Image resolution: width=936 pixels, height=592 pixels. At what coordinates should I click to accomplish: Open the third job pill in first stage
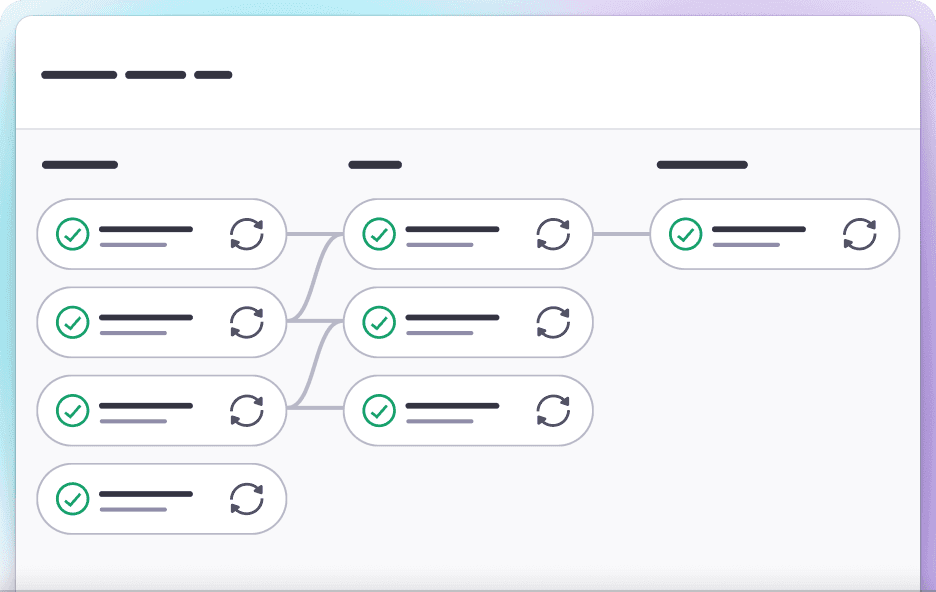coord(146,410)
